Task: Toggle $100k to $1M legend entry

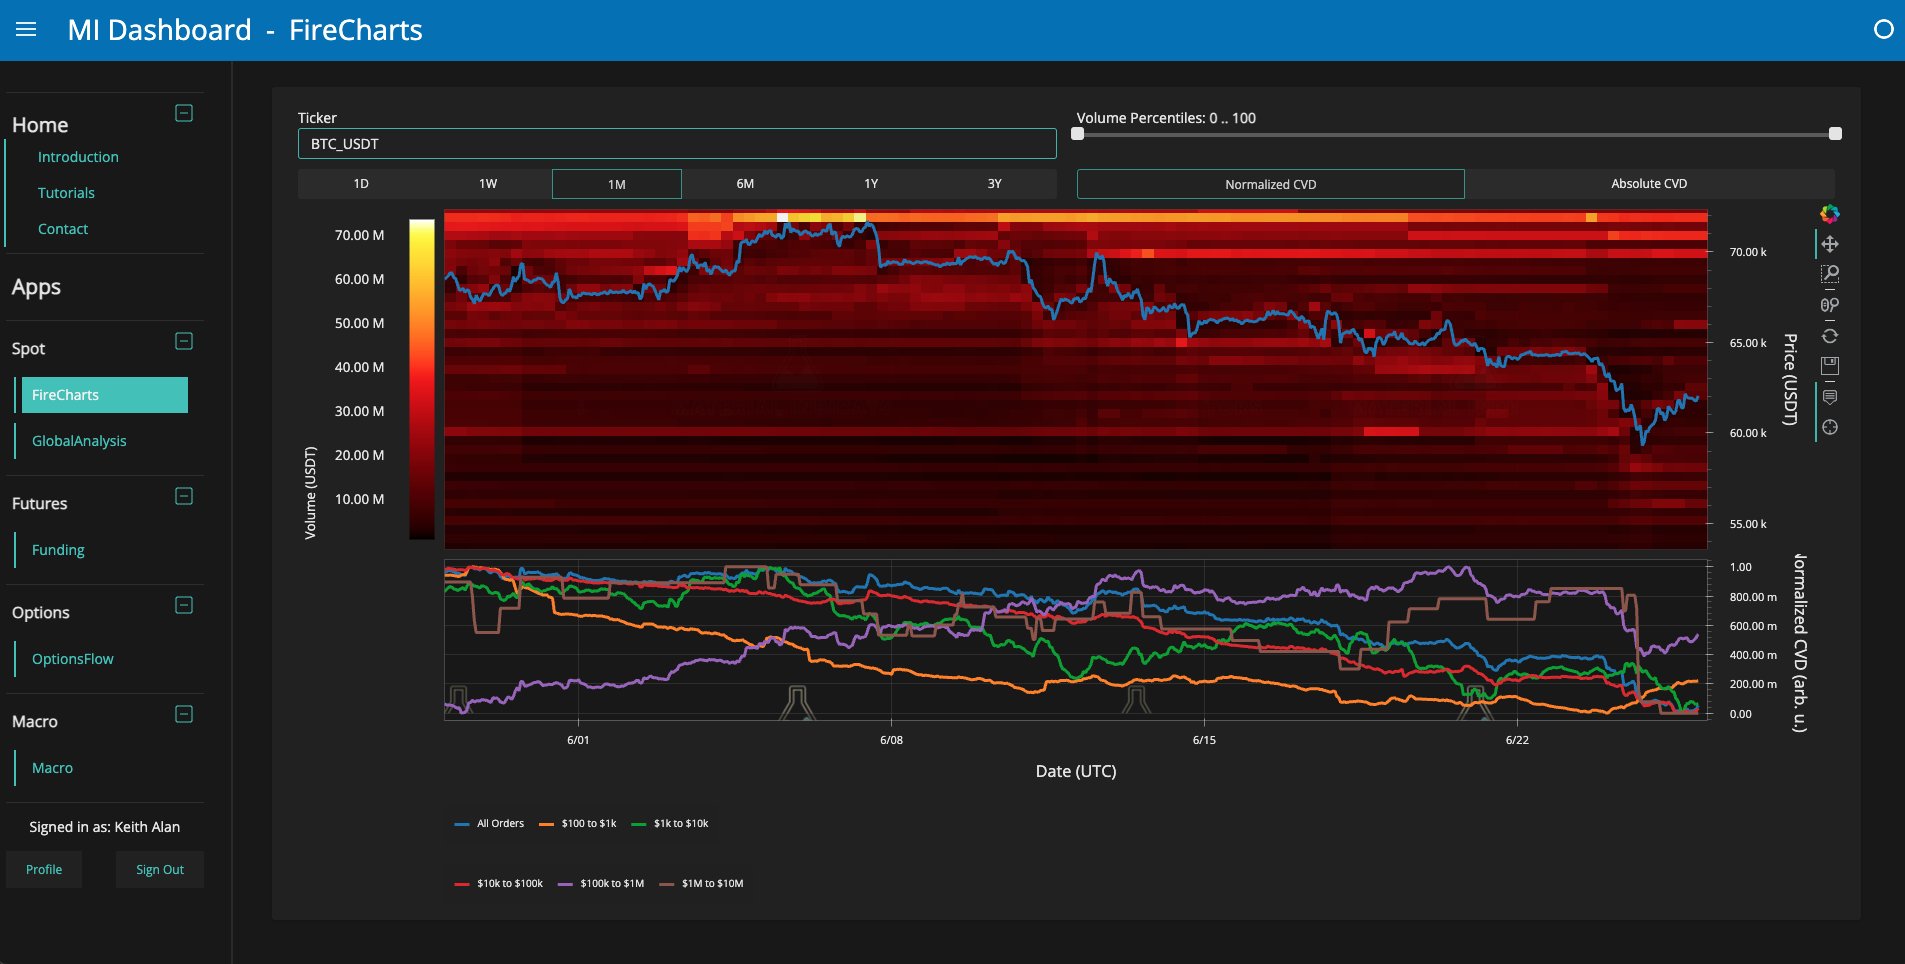Action: [x=601, y=884]
